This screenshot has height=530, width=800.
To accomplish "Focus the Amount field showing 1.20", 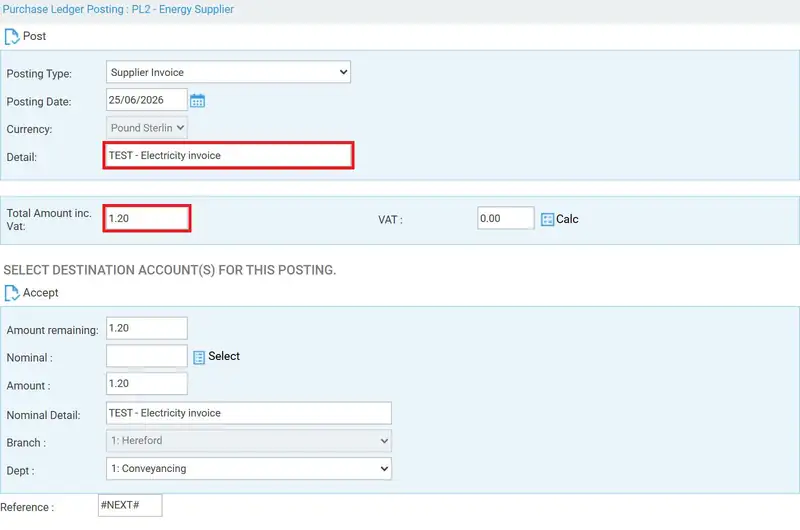I will pos(146,384).
